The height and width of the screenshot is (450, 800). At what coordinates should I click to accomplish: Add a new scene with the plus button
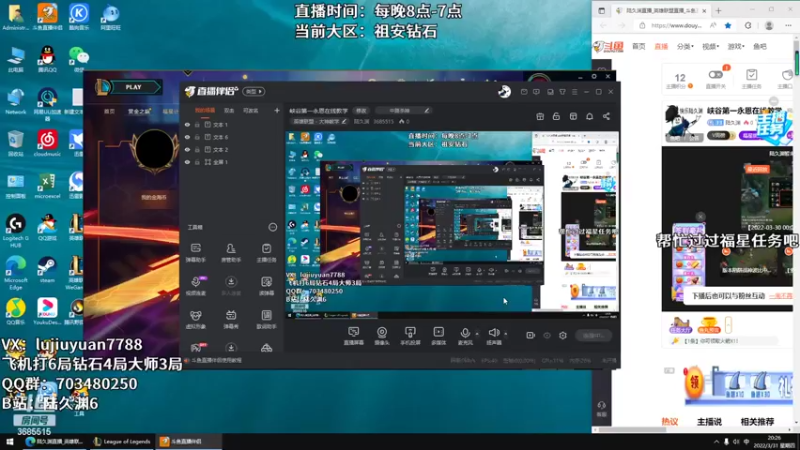(277, 110)
